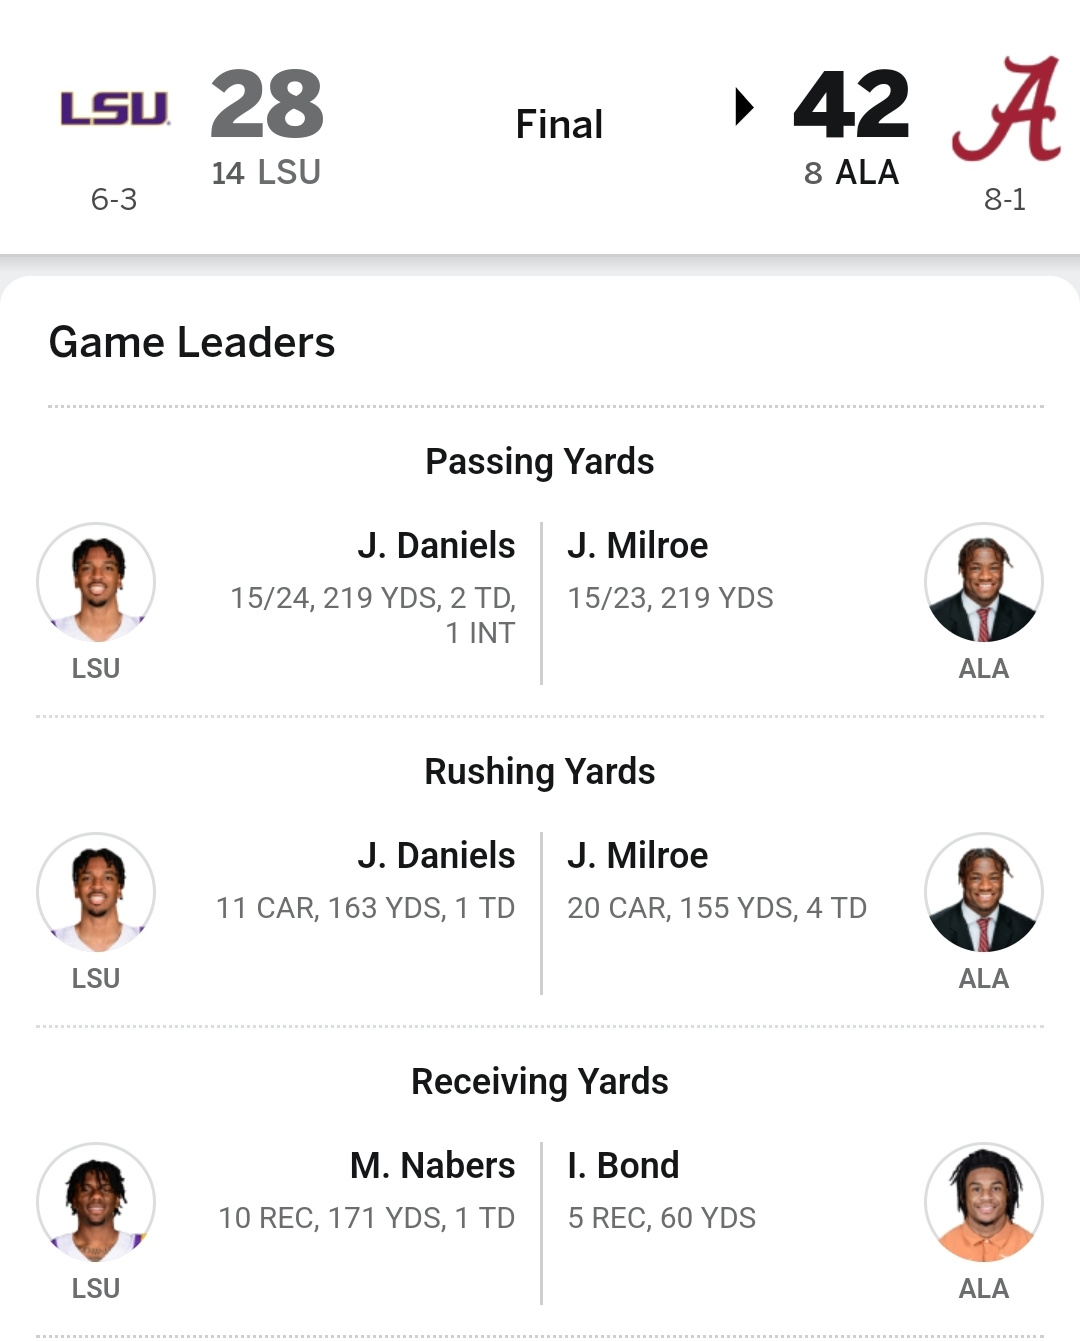Screen dimensions: 1080x1341
Task: Tap J. Daniels headshot under Rushing Yards
Action: pos(96,892)
